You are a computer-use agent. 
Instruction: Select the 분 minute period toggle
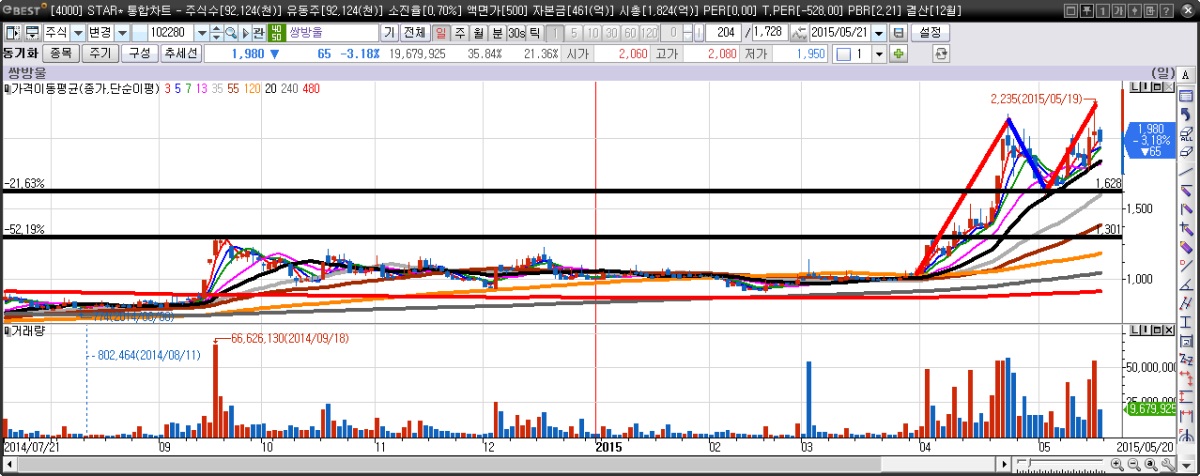pyautogui.click(x=496, y=33)
